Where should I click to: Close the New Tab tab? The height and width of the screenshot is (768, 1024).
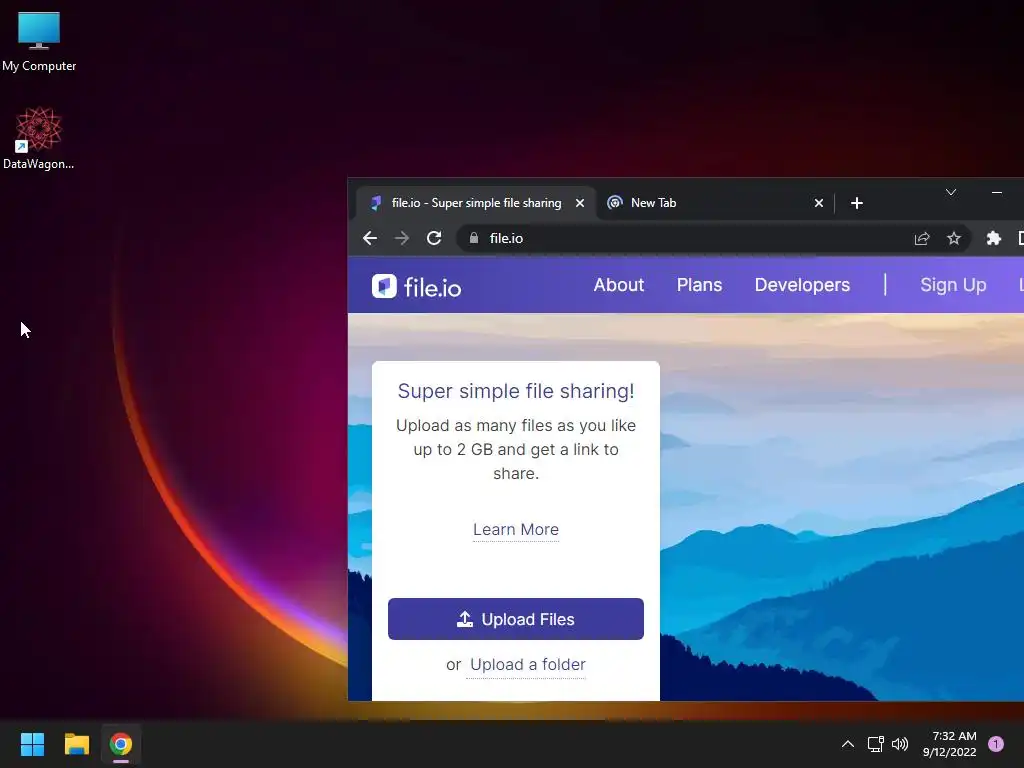[x=818, y=203]
